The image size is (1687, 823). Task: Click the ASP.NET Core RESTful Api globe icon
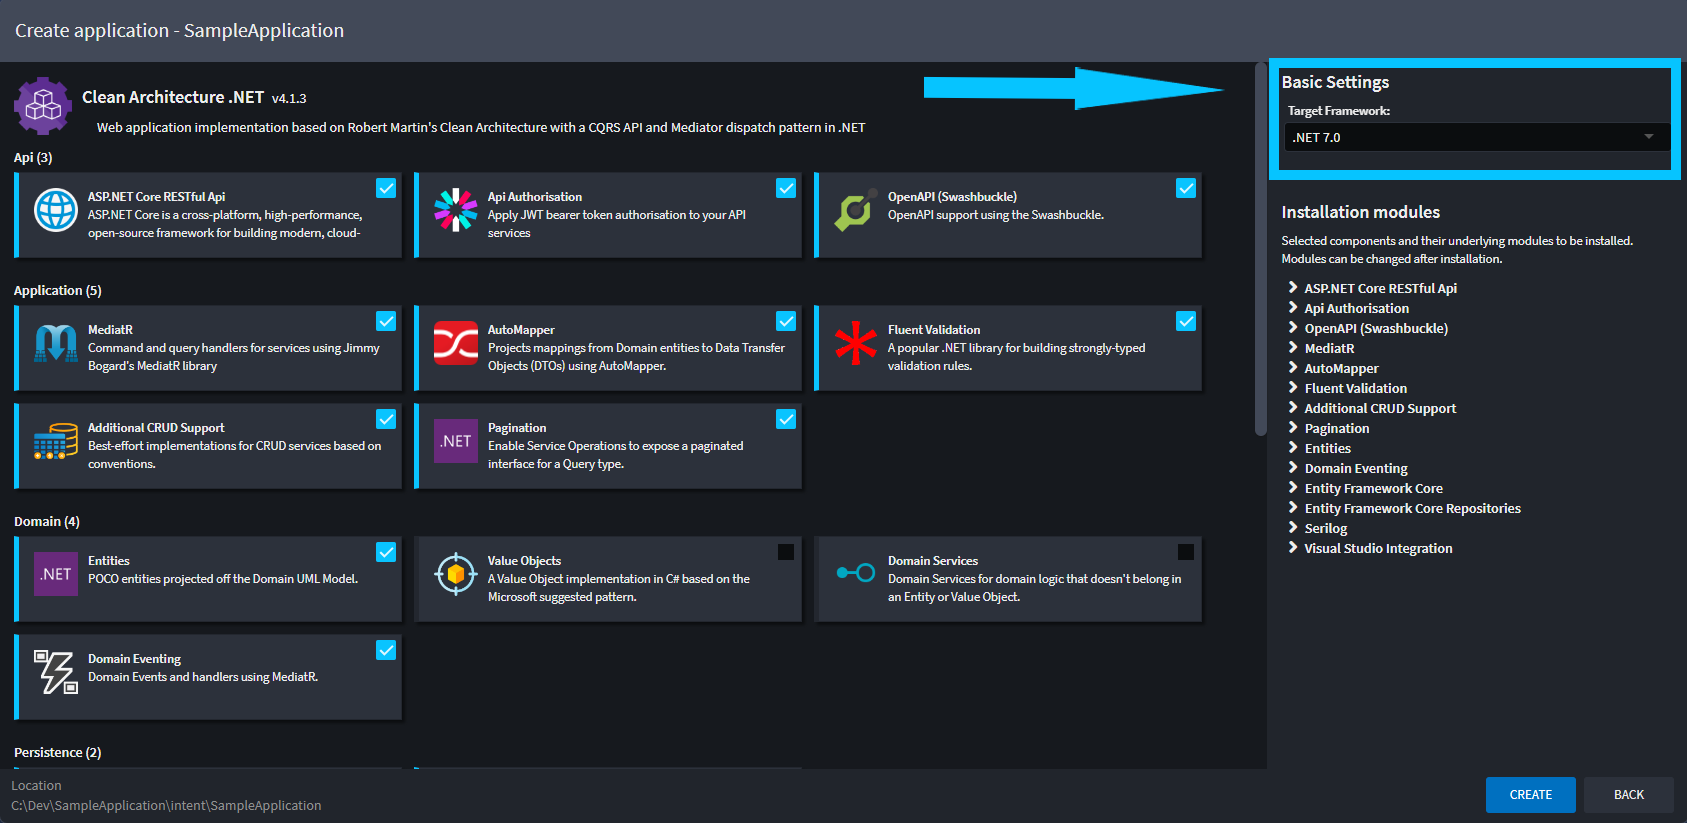pyautogui.click(x=56, y=211)
